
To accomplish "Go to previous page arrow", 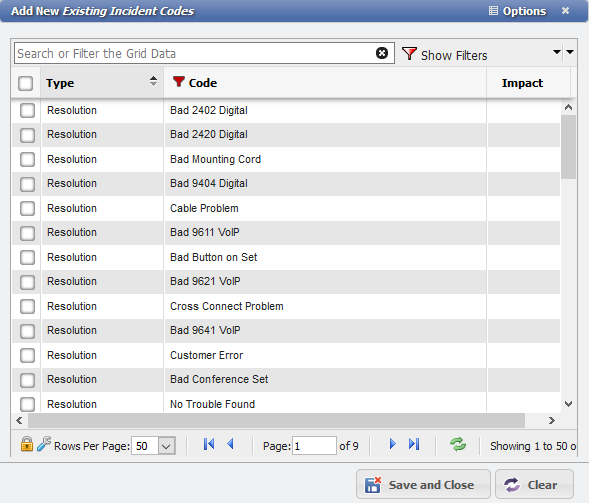I will (231, 444).
